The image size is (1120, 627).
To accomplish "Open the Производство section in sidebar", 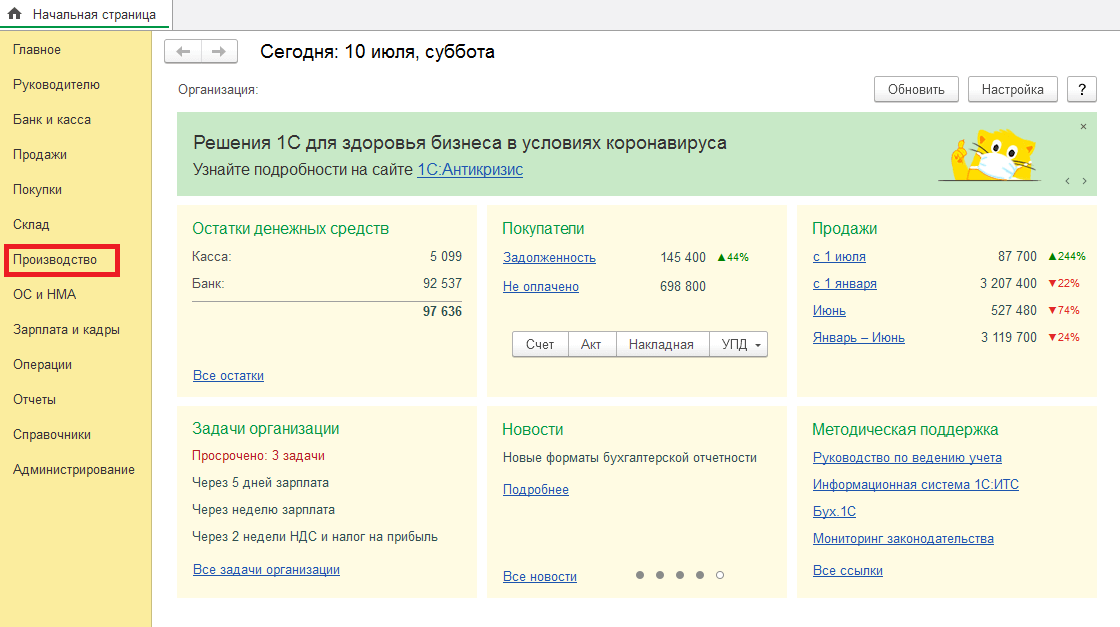I will pyautogui.click(x=55, y=260).
